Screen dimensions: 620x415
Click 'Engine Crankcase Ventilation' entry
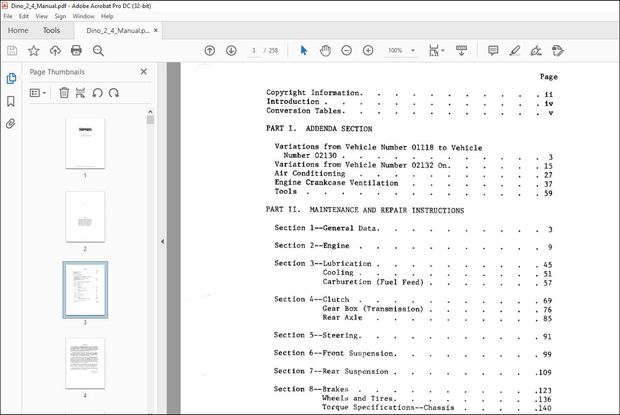(x=413, y=183)
